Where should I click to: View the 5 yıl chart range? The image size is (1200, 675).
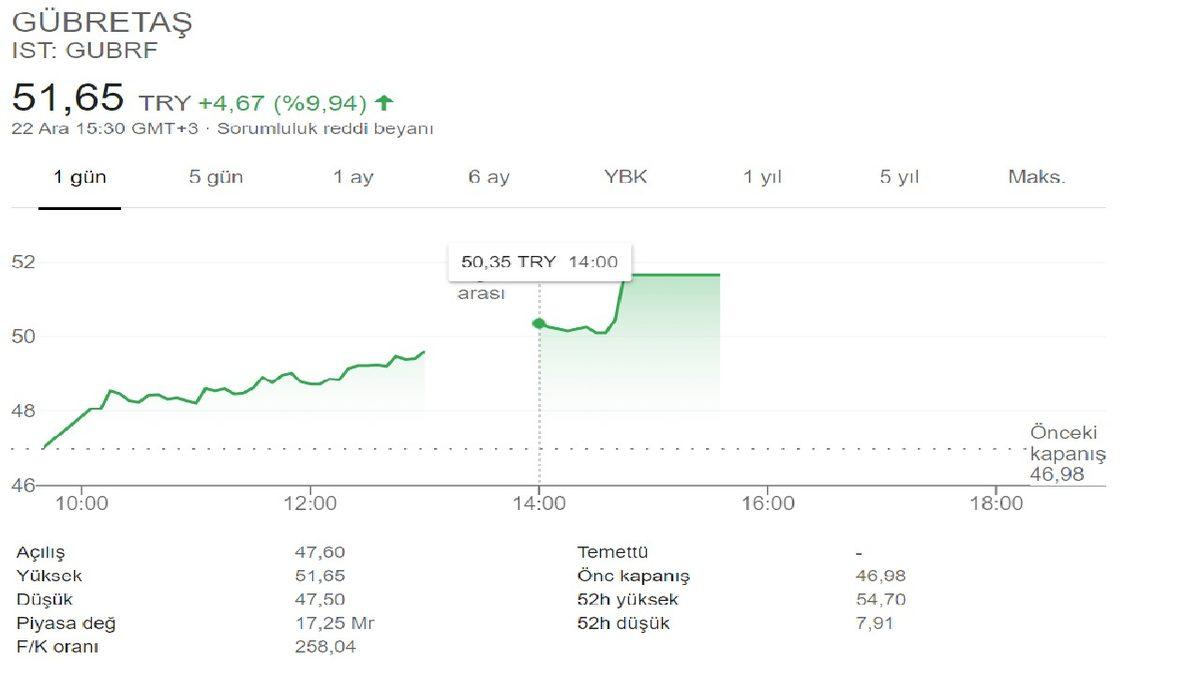point(899,178)
